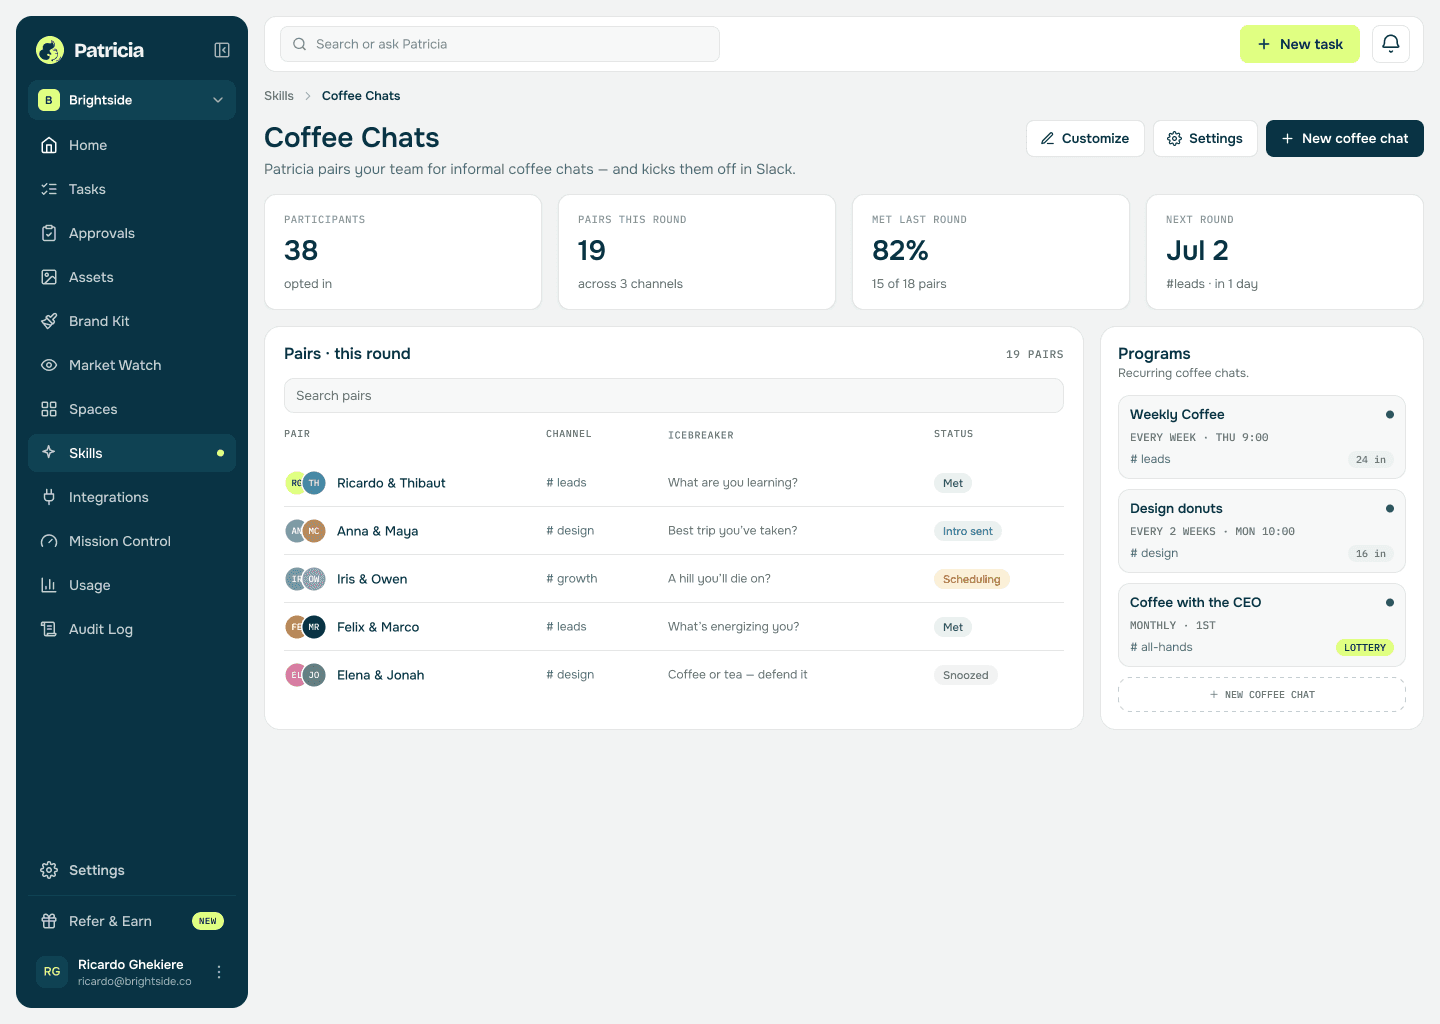Toggle Coffee with the CEO status dot
Image resolution: width=1440 pixels, height=1024 pixels.
(x=1389, y=602)
